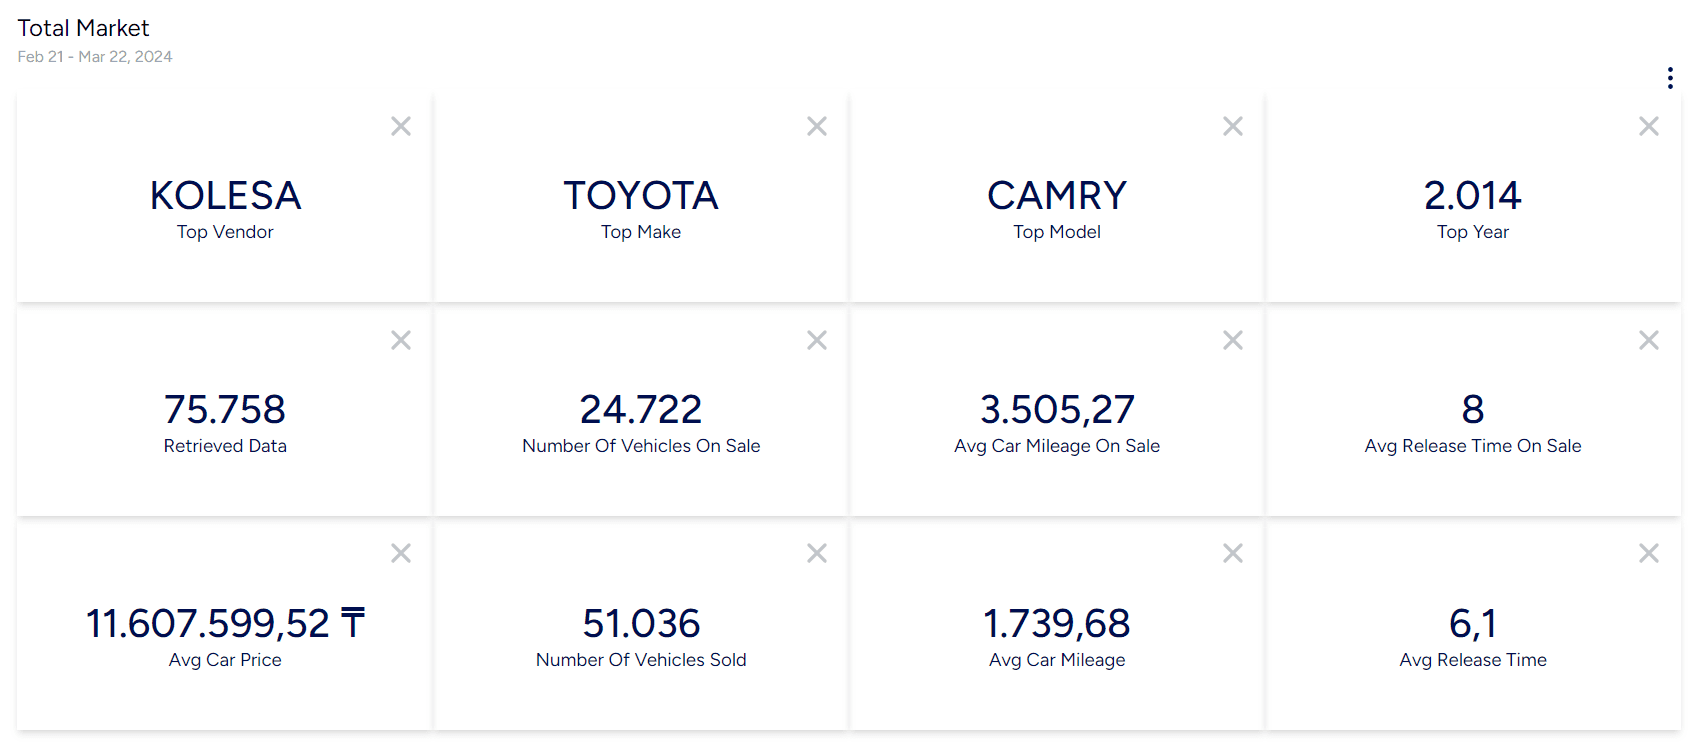1697x745 pixels.
Task: Close Avg Release Time On Sale card
Action: click(1649, 340)
